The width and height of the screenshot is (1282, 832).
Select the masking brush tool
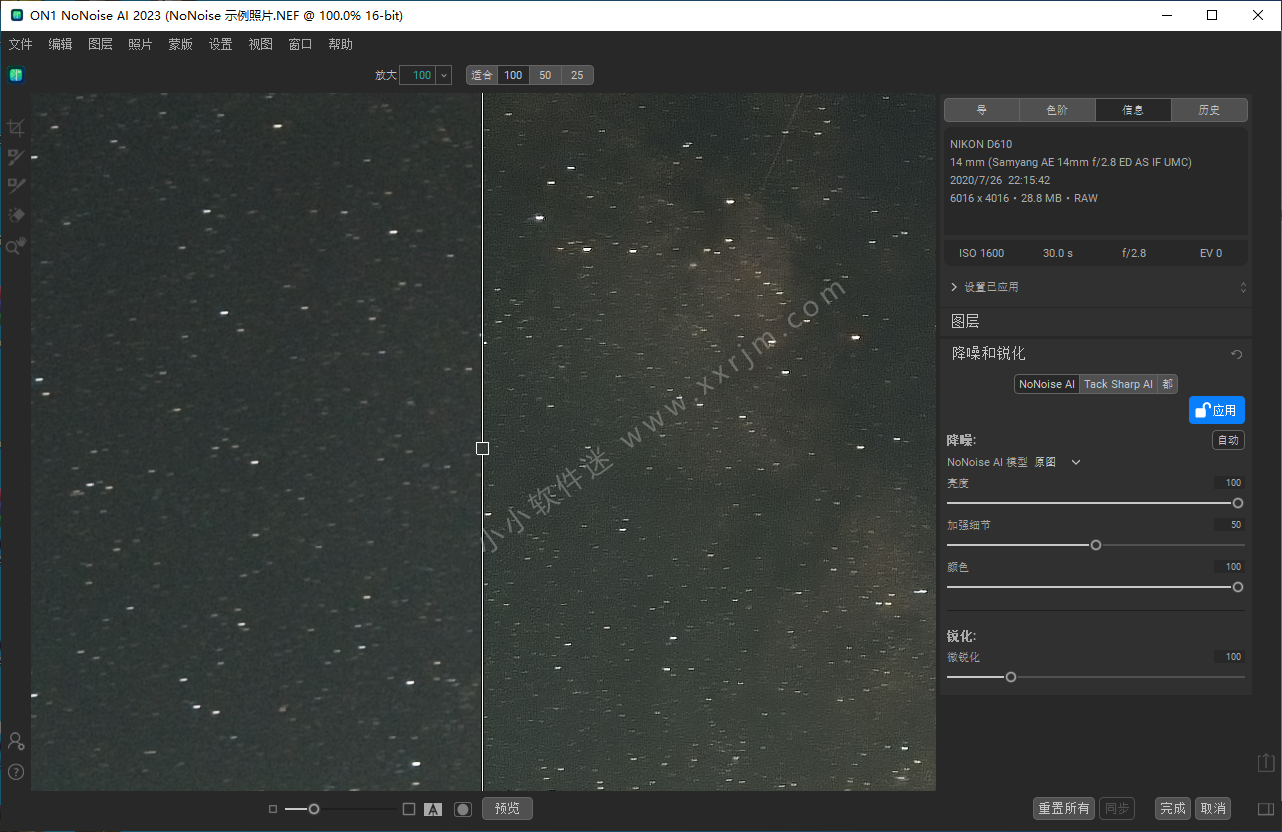point(15,157)
